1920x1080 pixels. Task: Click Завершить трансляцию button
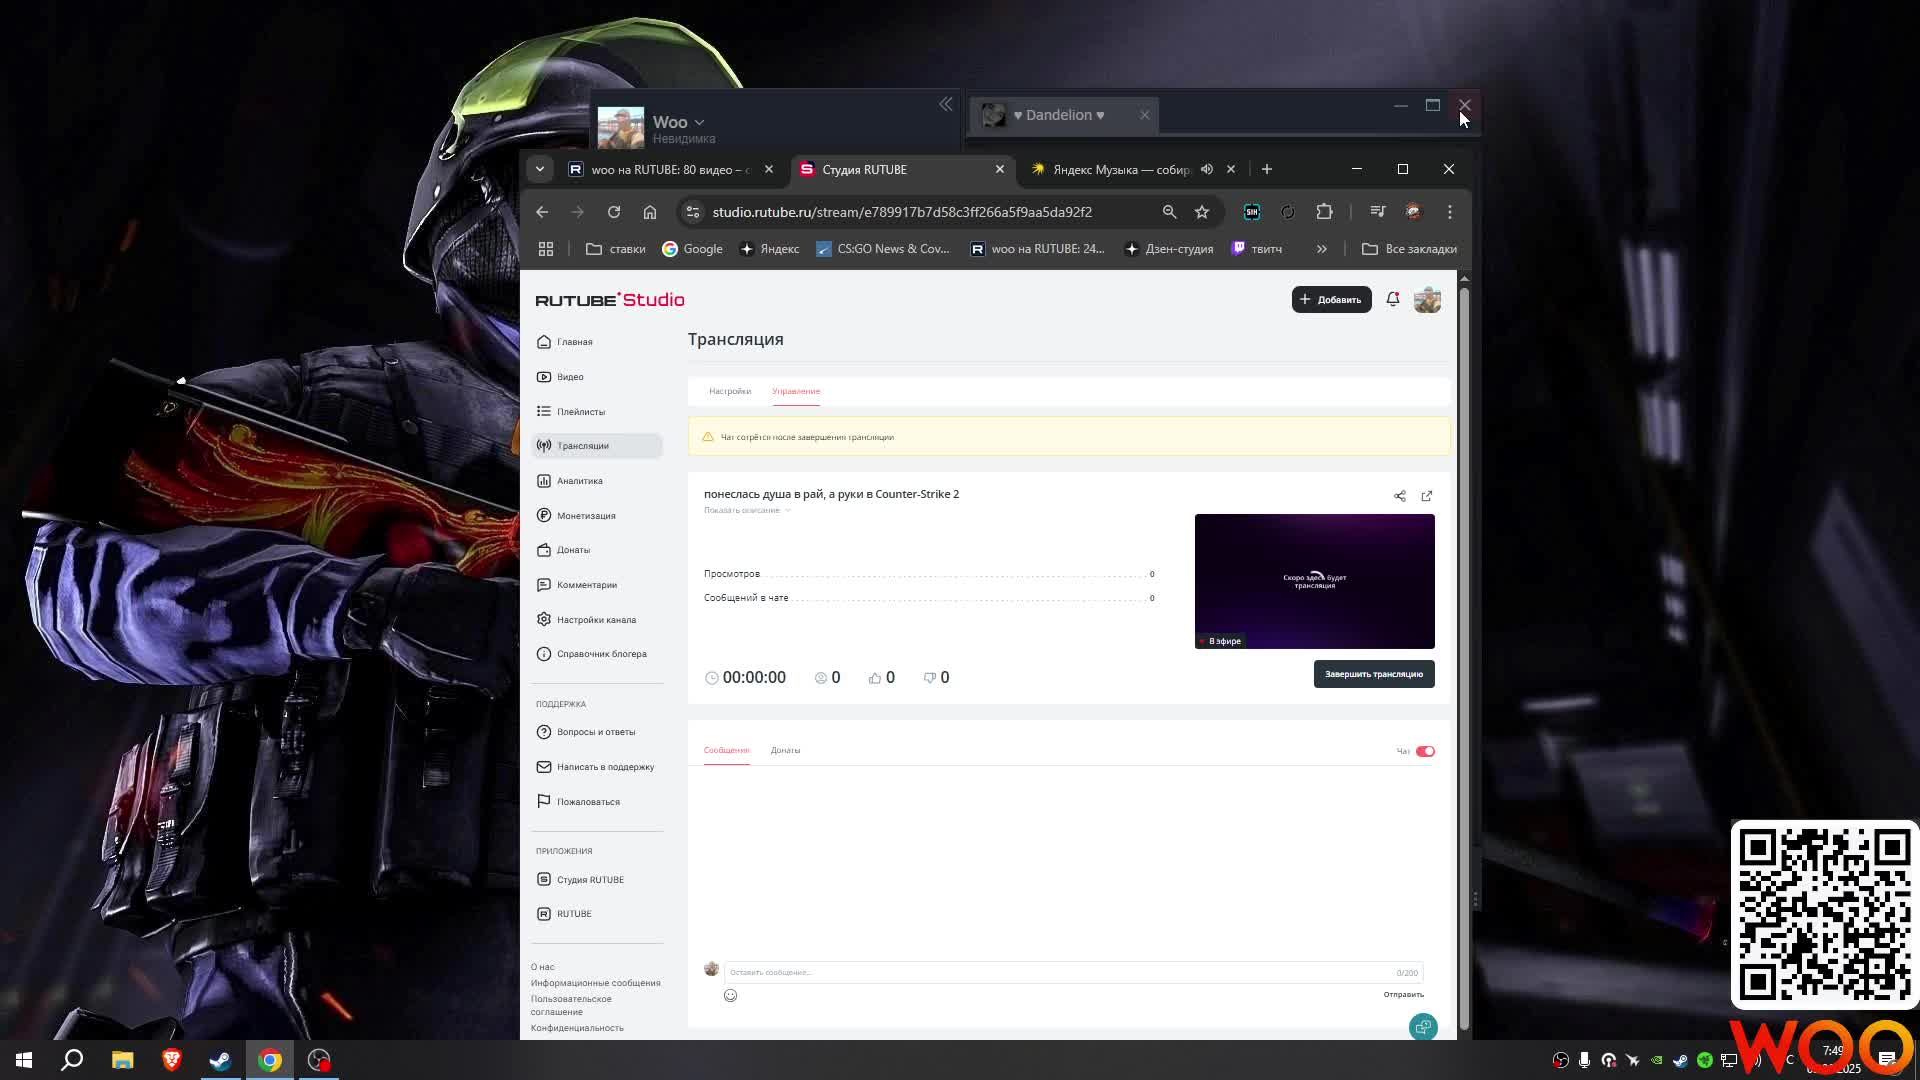[1373, 674]
